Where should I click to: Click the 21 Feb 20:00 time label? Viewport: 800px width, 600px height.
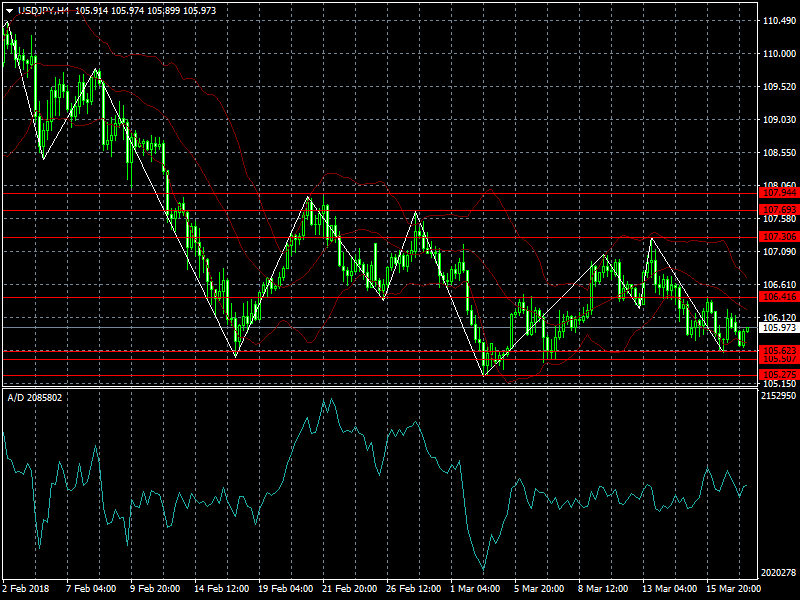(349, 589)
